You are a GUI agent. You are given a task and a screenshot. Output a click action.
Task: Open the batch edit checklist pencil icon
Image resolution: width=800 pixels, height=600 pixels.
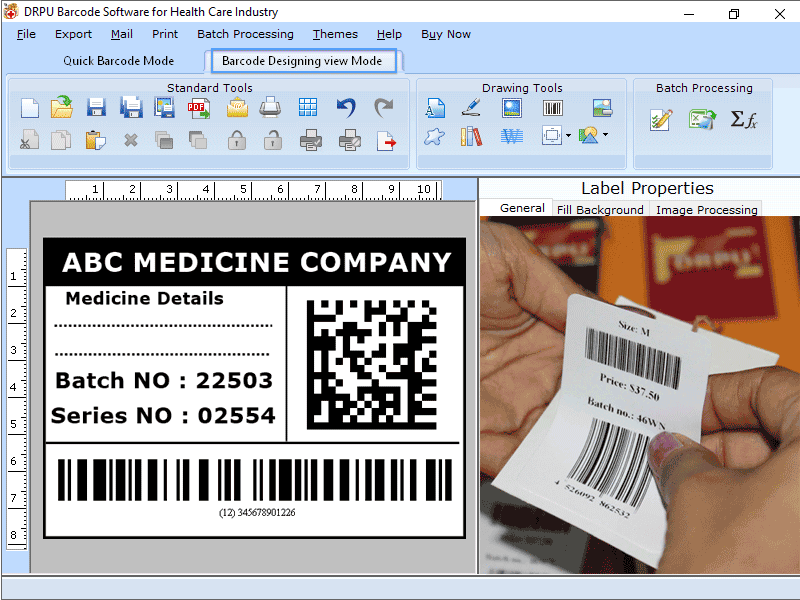click(661, 120)
